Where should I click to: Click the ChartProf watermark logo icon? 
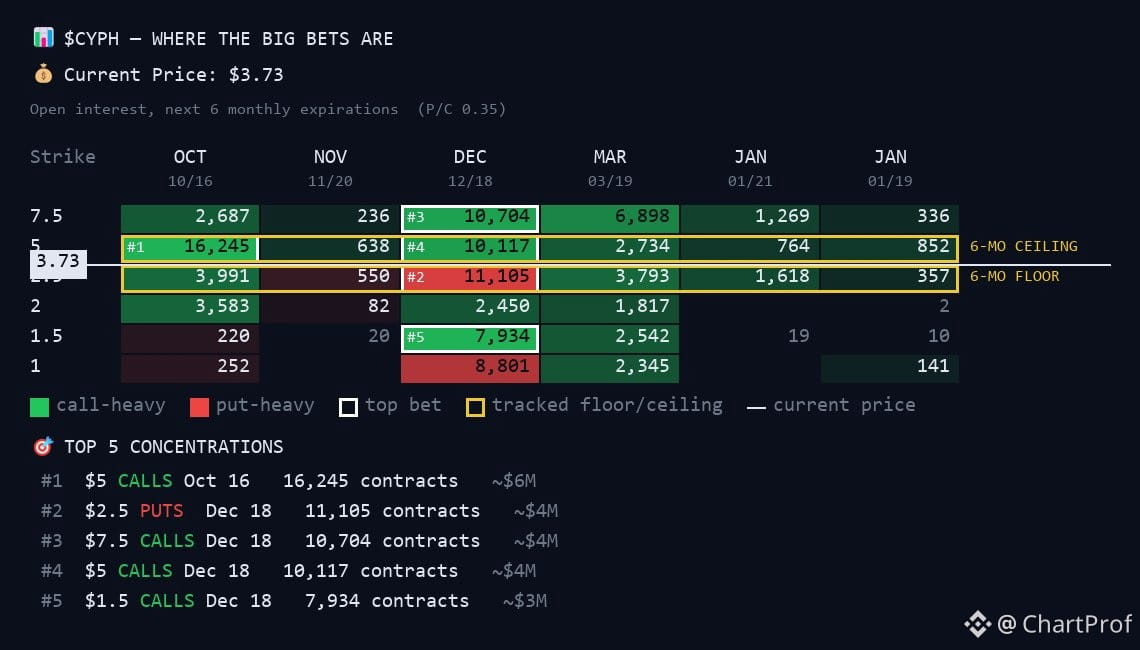pos(977,624)
